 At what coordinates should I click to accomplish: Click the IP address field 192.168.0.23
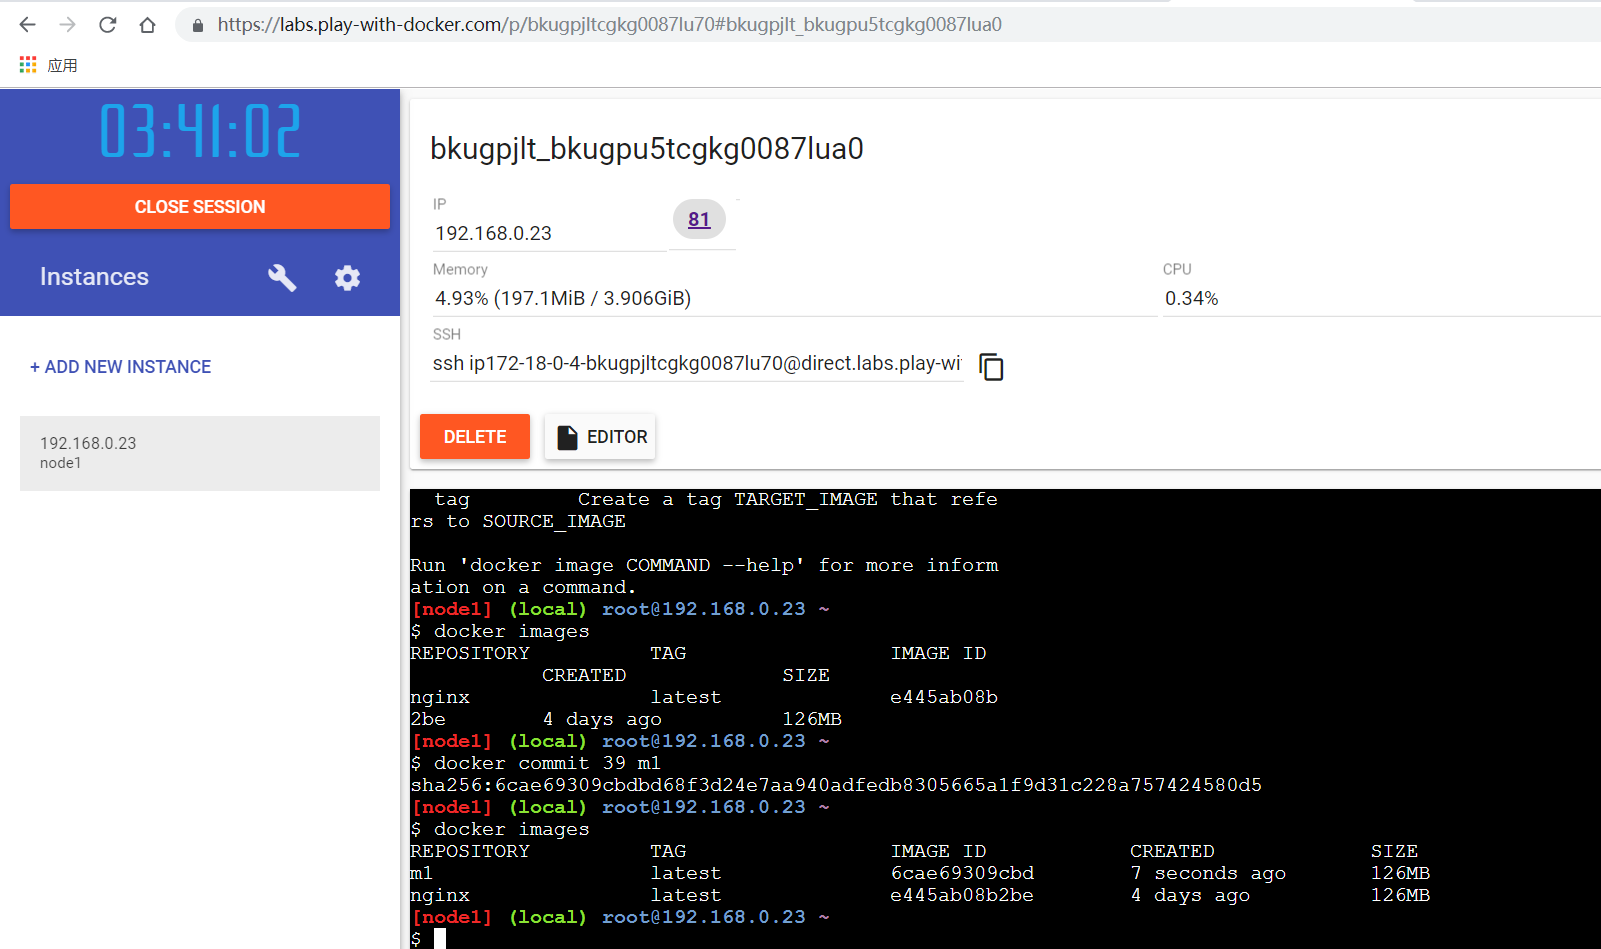click(x=548, y=234)
